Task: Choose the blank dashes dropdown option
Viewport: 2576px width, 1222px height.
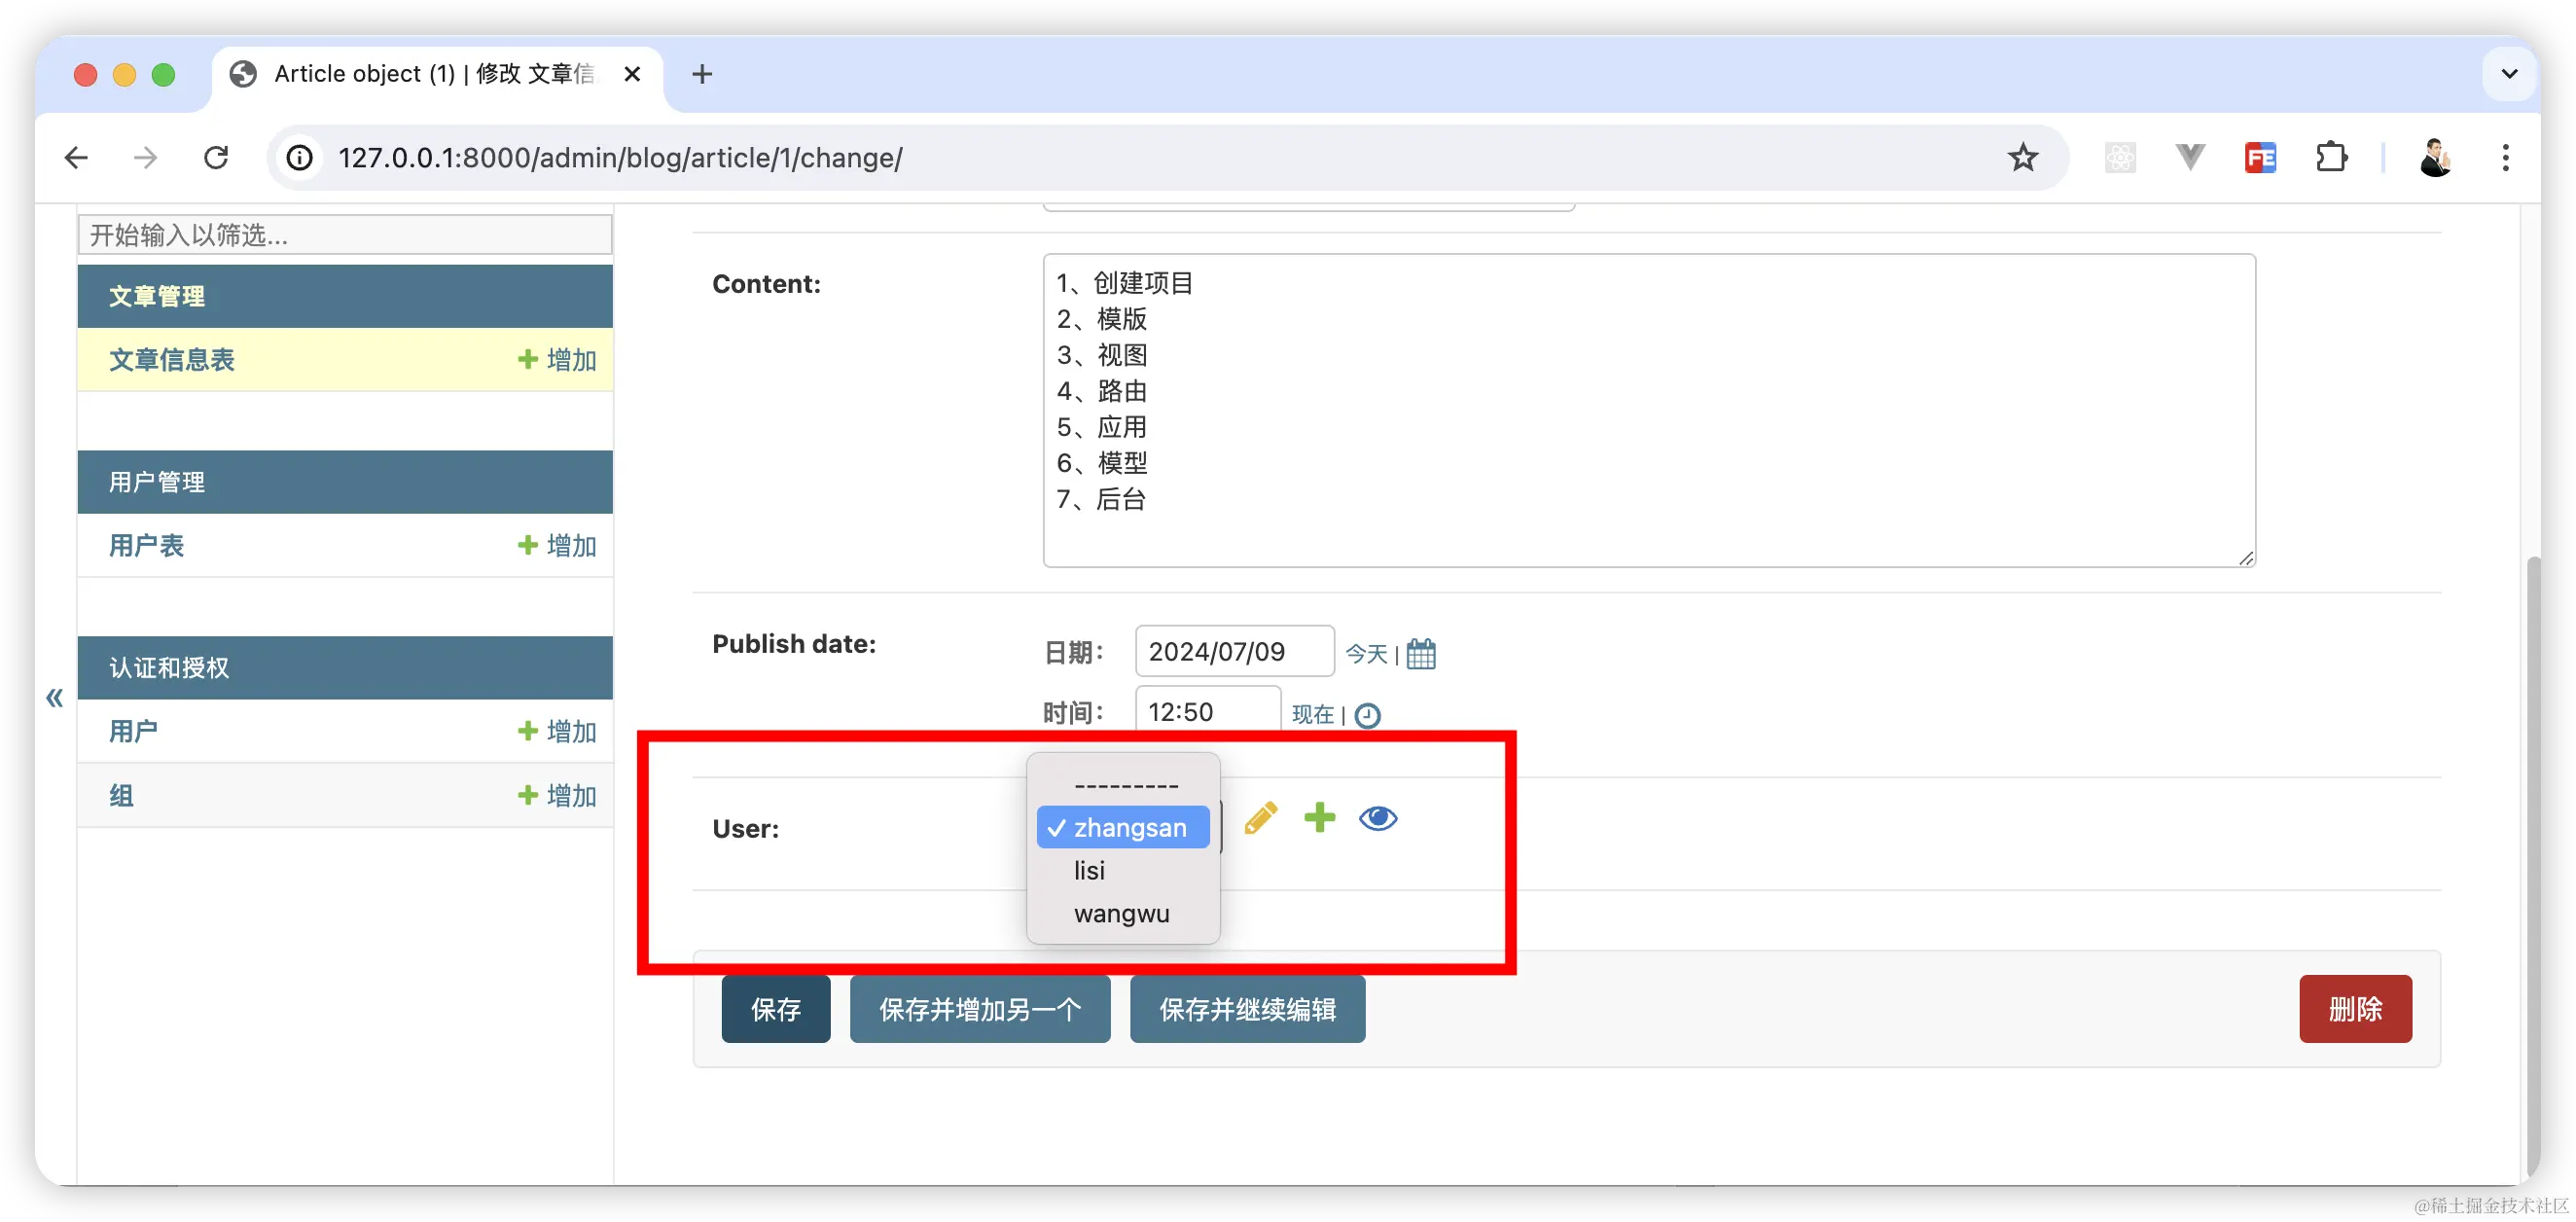Action: (x=1125, y=785)
